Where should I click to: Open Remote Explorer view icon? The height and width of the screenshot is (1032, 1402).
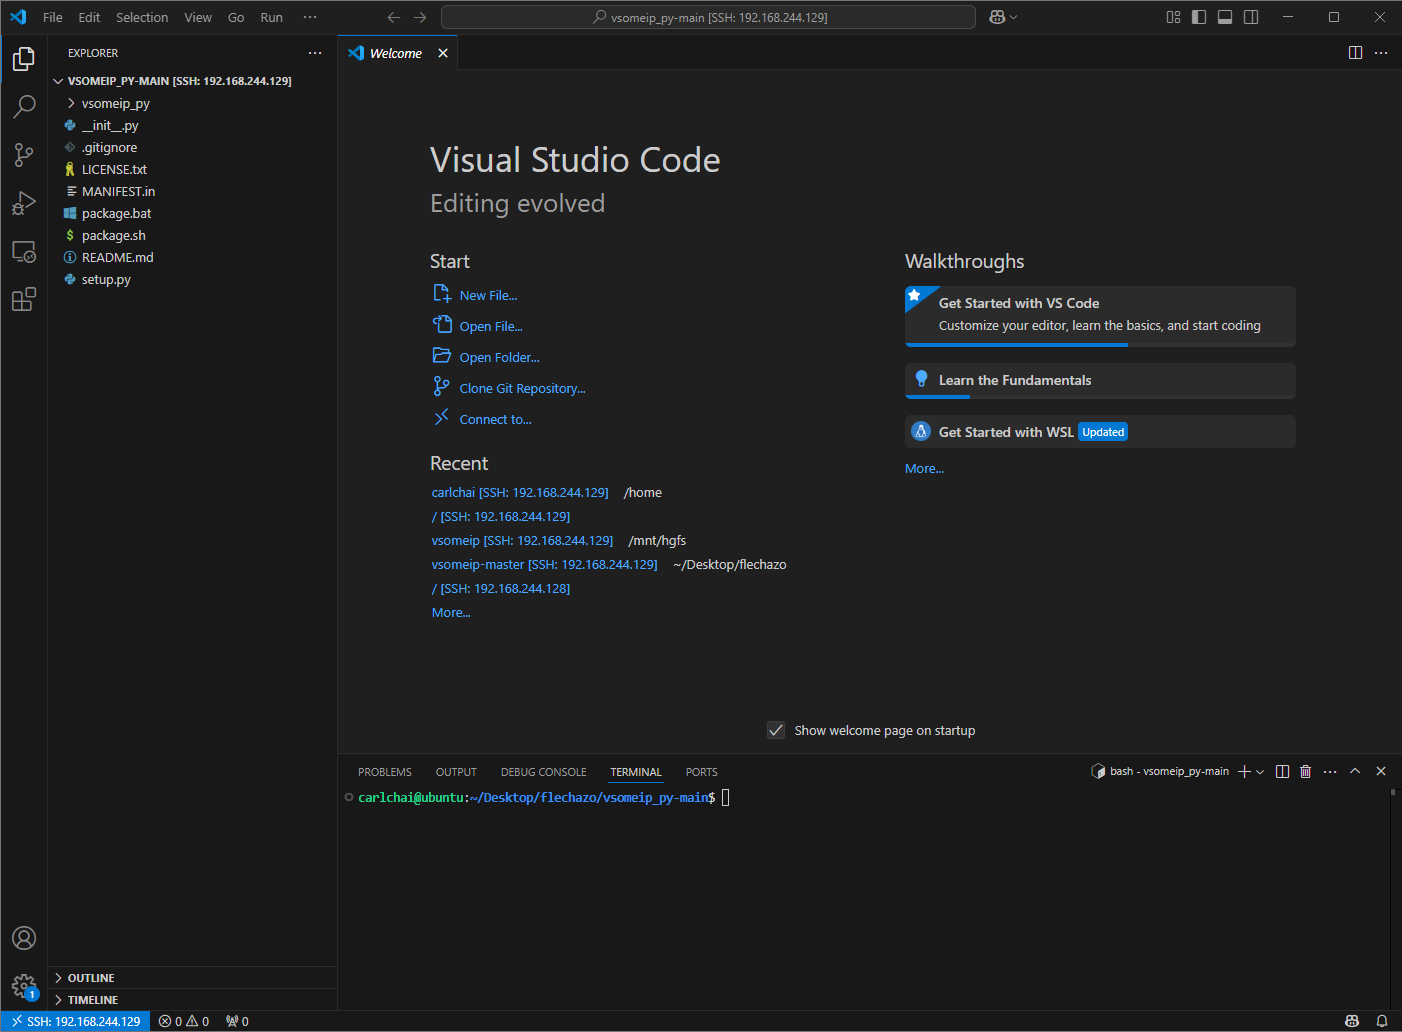pyautogui.click(x=24, y=251)
